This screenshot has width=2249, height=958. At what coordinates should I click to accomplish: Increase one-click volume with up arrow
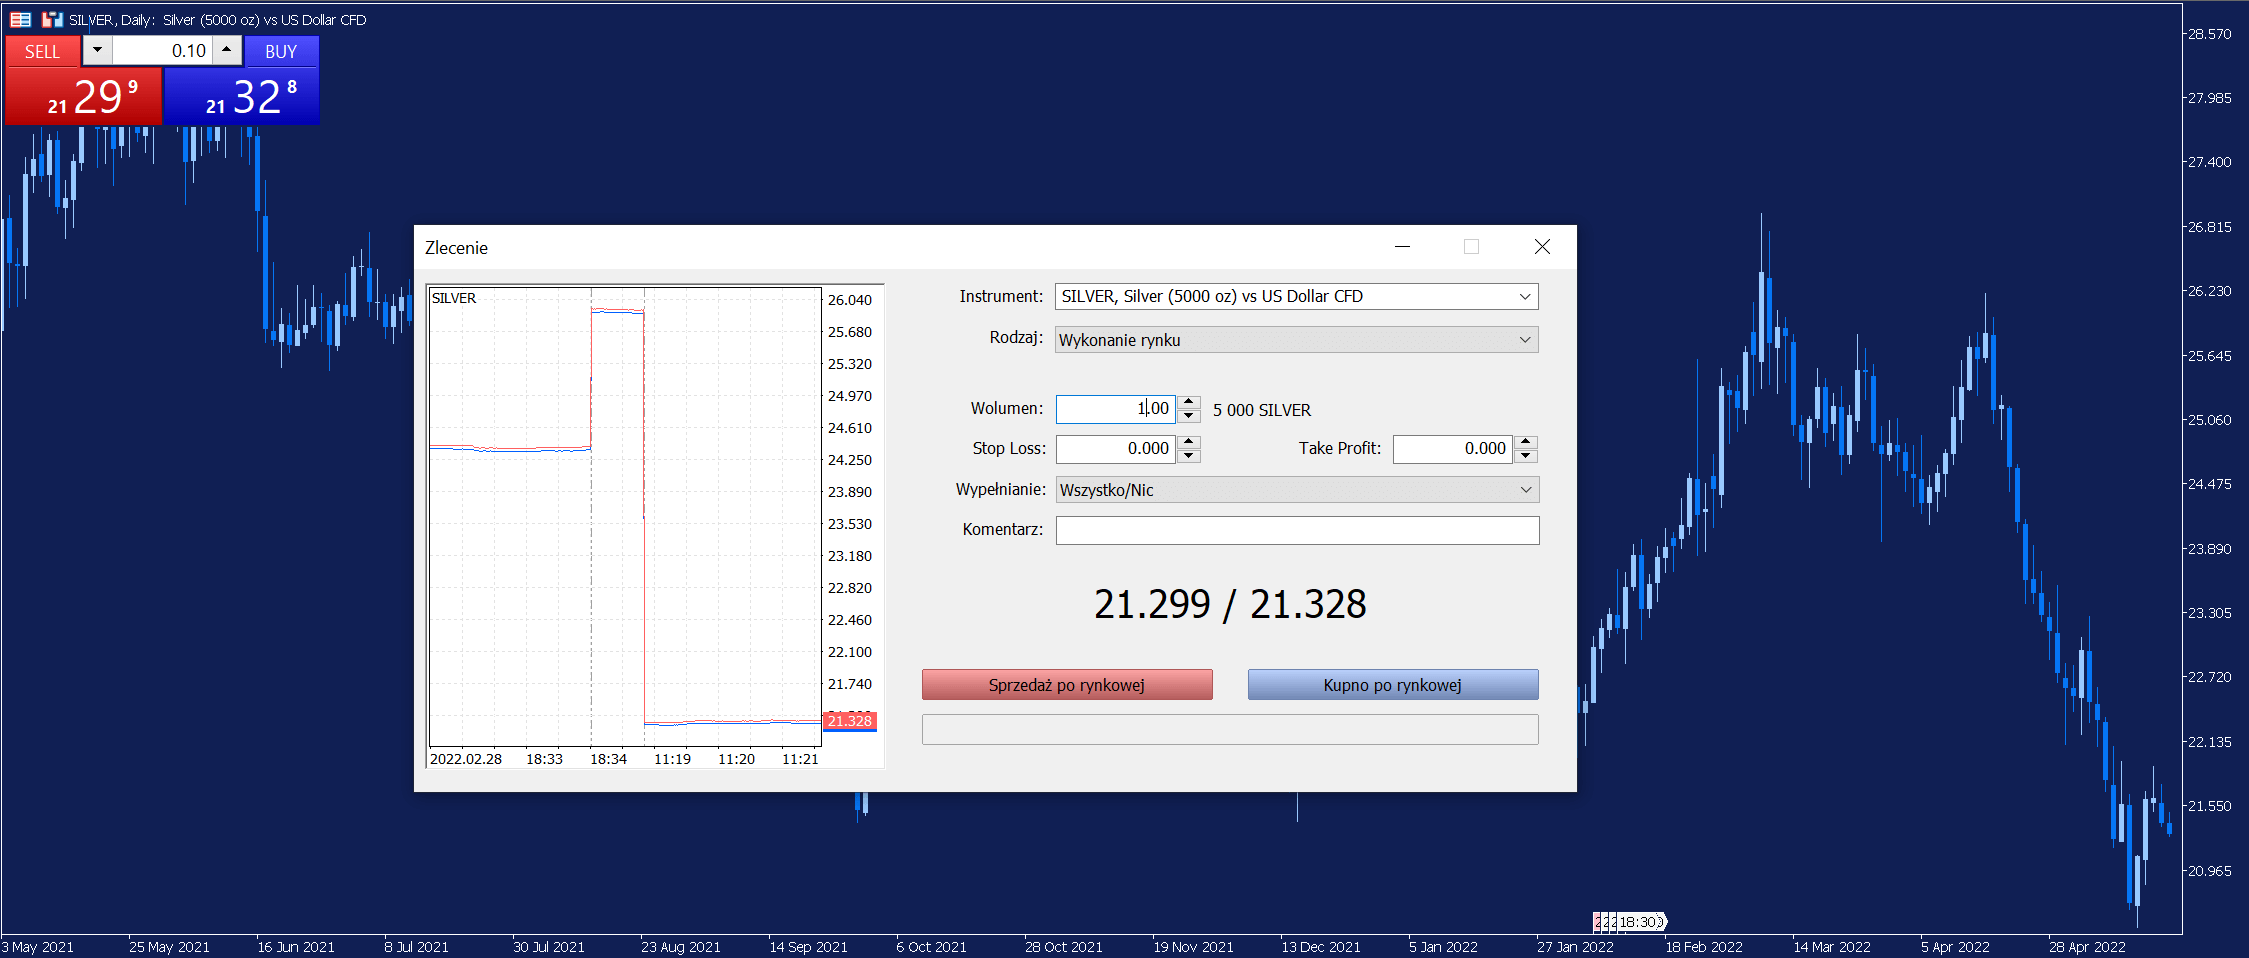click(227, 50)
